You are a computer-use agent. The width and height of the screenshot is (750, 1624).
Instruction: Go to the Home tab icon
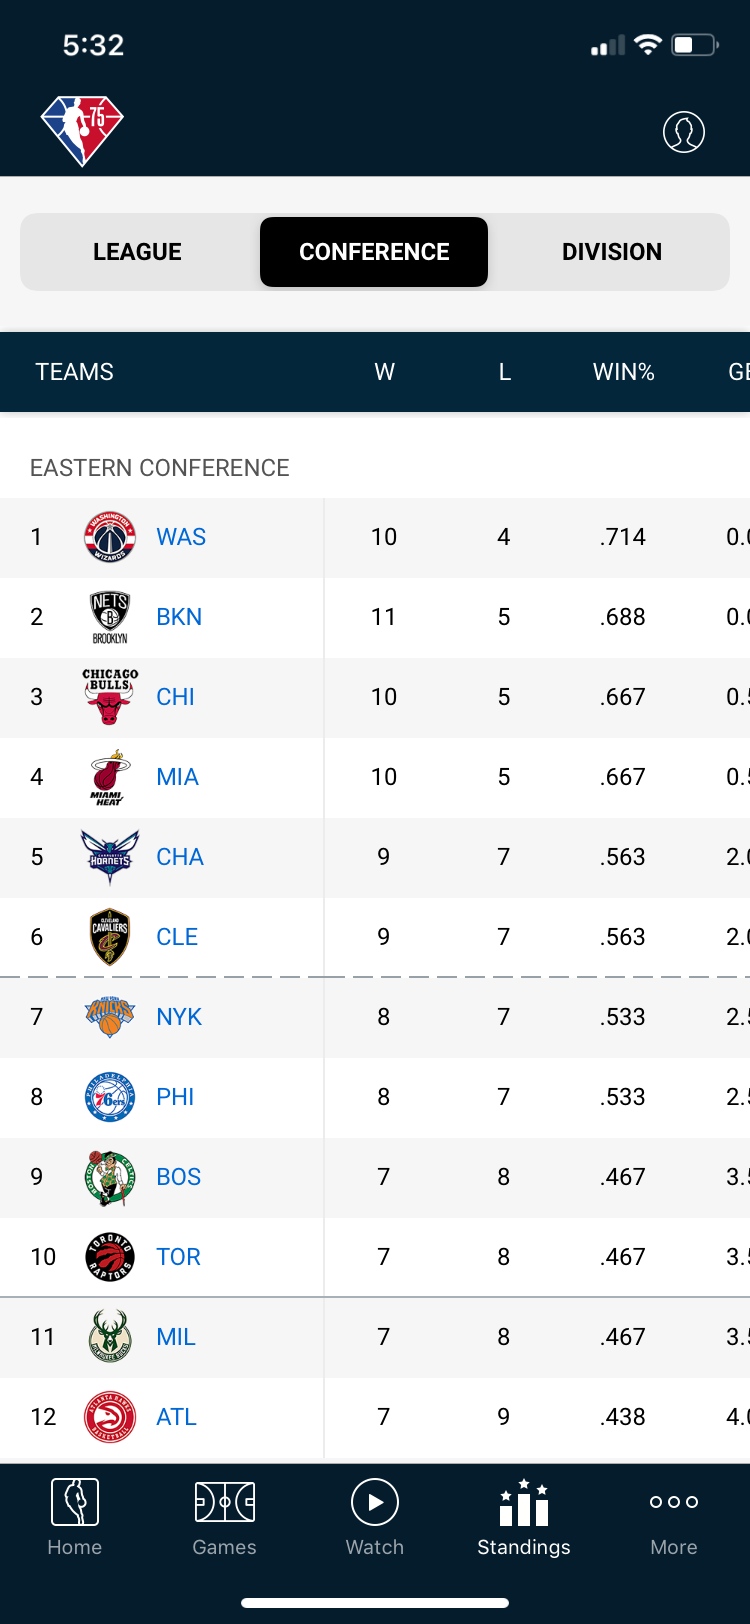[75, 1502]
